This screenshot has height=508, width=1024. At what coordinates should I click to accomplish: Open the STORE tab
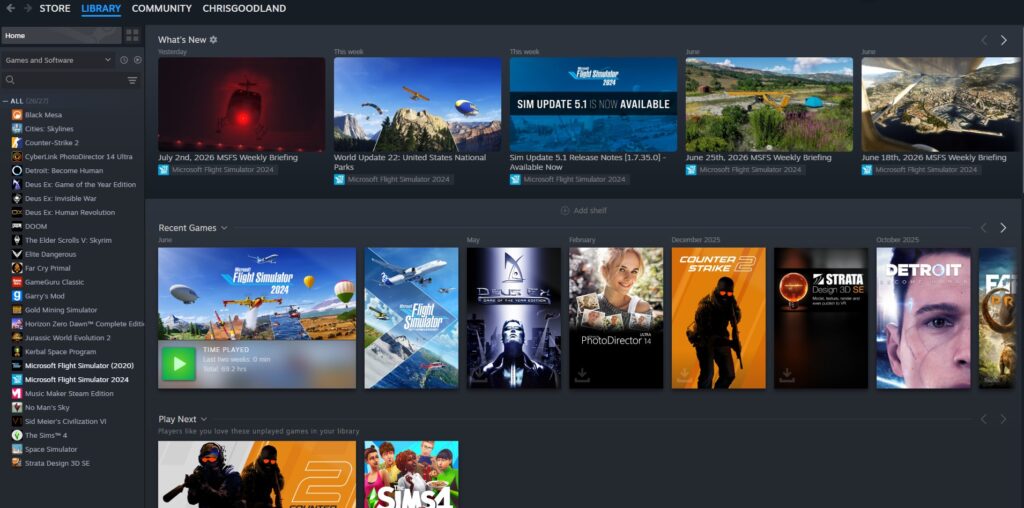pyautogui.click(x=55, y=8)
